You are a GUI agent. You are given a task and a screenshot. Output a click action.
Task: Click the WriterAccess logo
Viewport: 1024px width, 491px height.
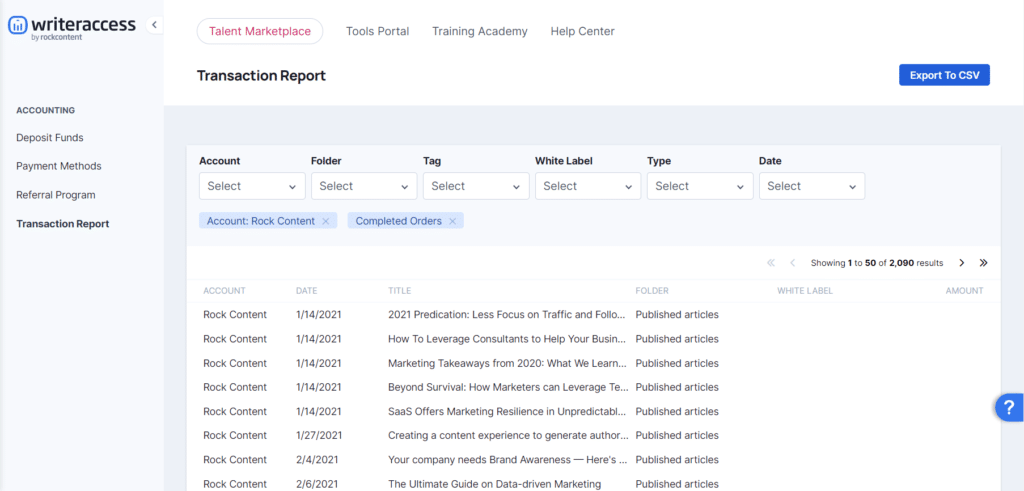[x=72, y=27]
